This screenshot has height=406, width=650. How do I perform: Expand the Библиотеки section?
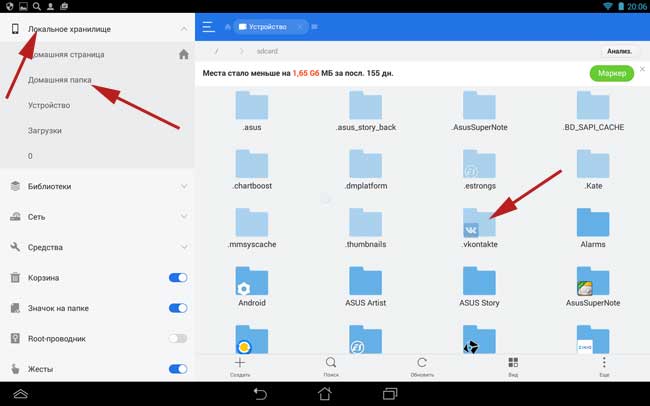[x=184, y=186]
